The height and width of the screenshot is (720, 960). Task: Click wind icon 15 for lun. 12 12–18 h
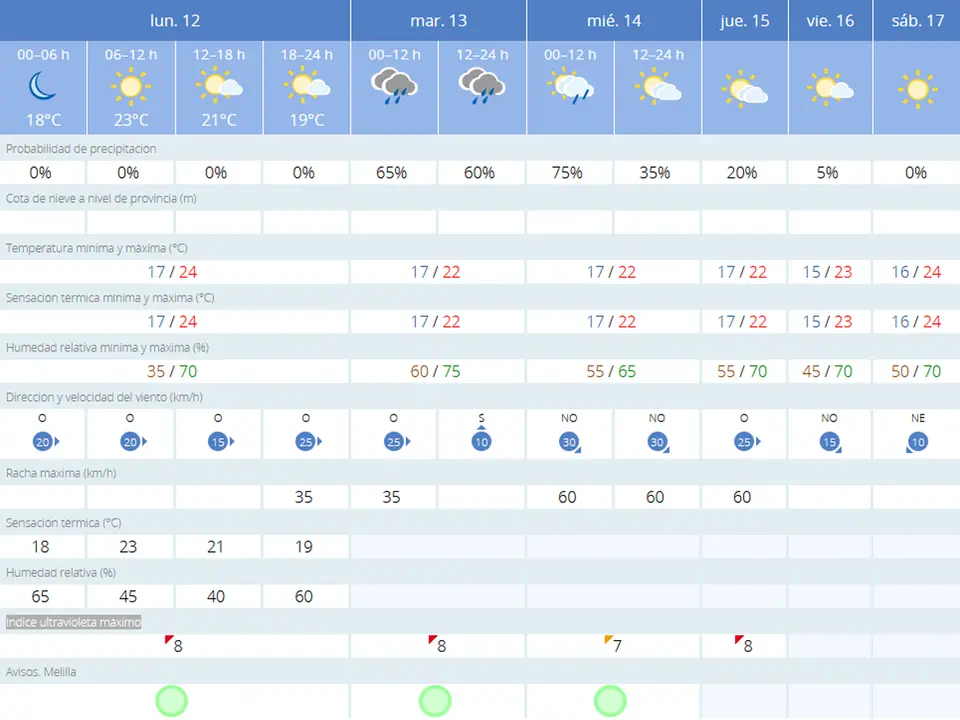[220, 441]
